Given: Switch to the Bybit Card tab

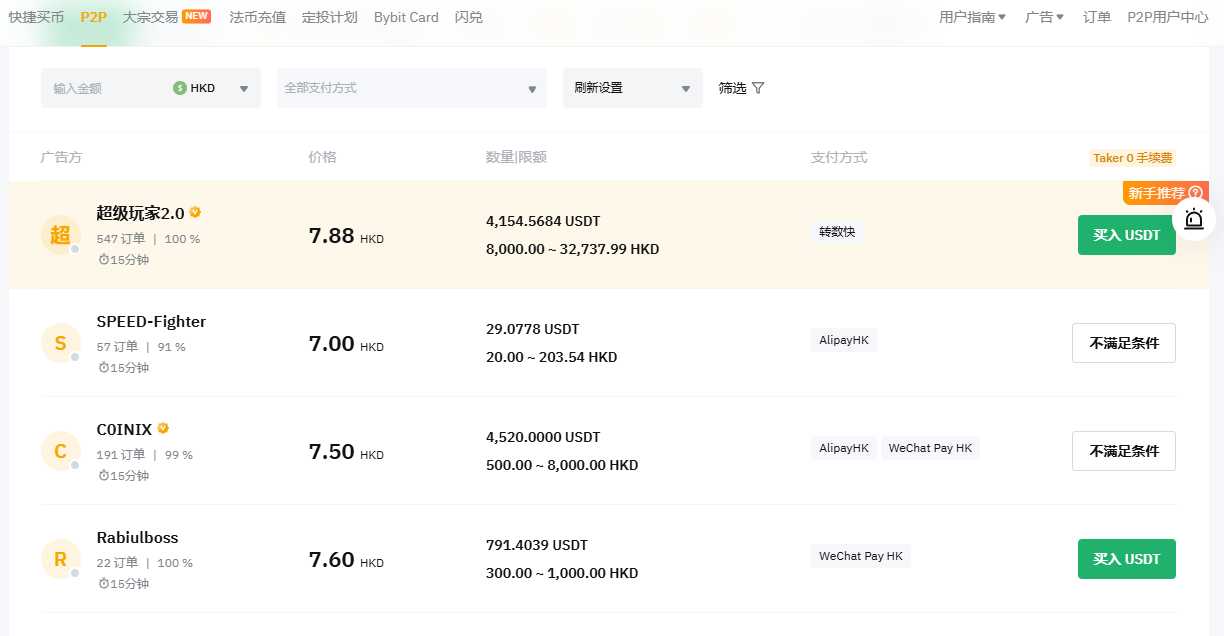Looking at the screenshot, I should click(x=406, y=17).
